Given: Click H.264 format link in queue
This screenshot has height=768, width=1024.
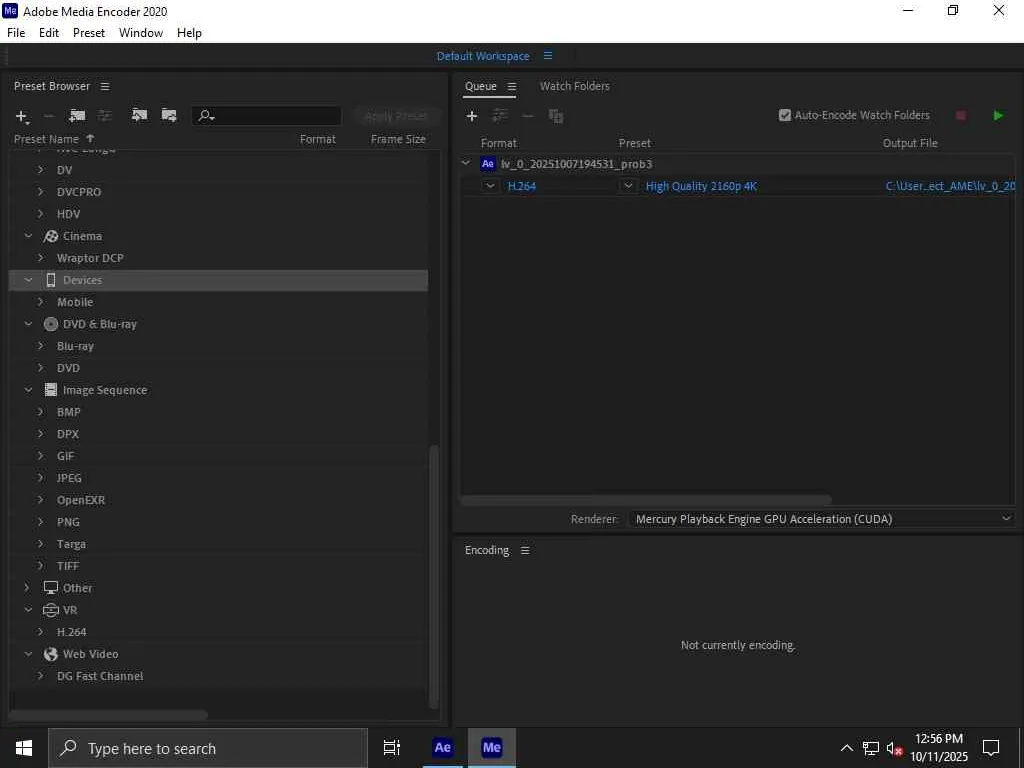Looking at the screenshot, I should 522,186.
